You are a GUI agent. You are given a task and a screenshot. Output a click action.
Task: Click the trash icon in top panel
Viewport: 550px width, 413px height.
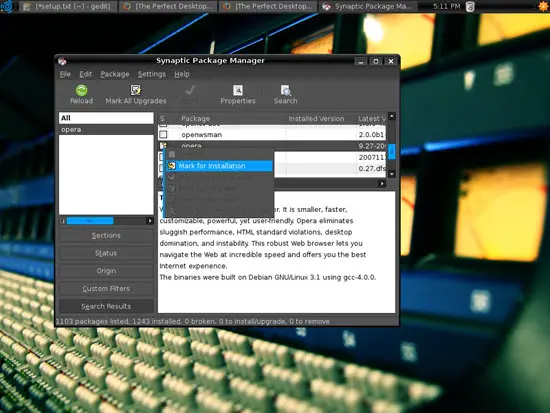tap(470, 6)
